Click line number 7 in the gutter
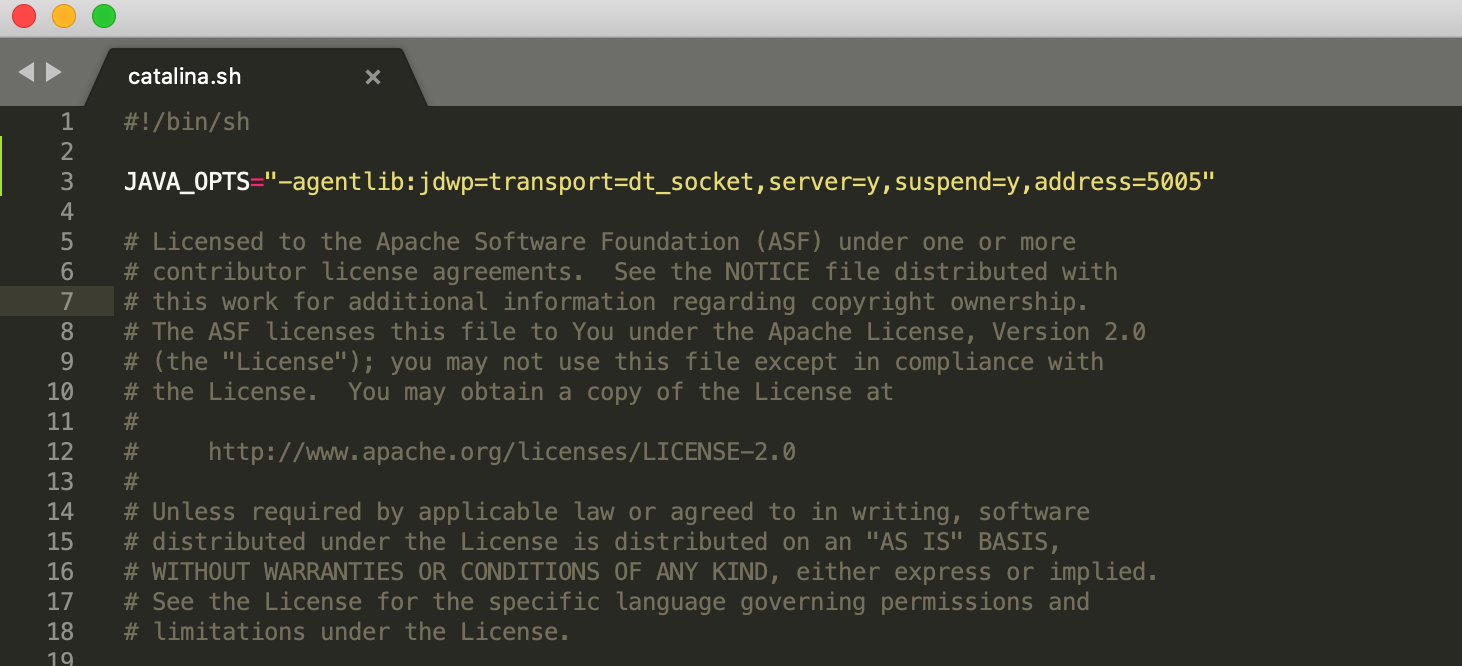The height and width of the screenshot is (666, 1462). [67, 302]
